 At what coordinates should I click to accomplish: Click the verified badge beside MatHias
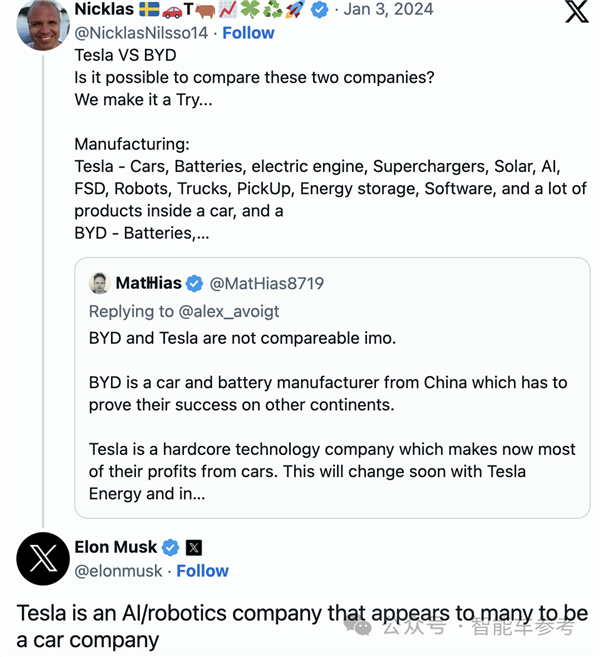tap(195, 284)
